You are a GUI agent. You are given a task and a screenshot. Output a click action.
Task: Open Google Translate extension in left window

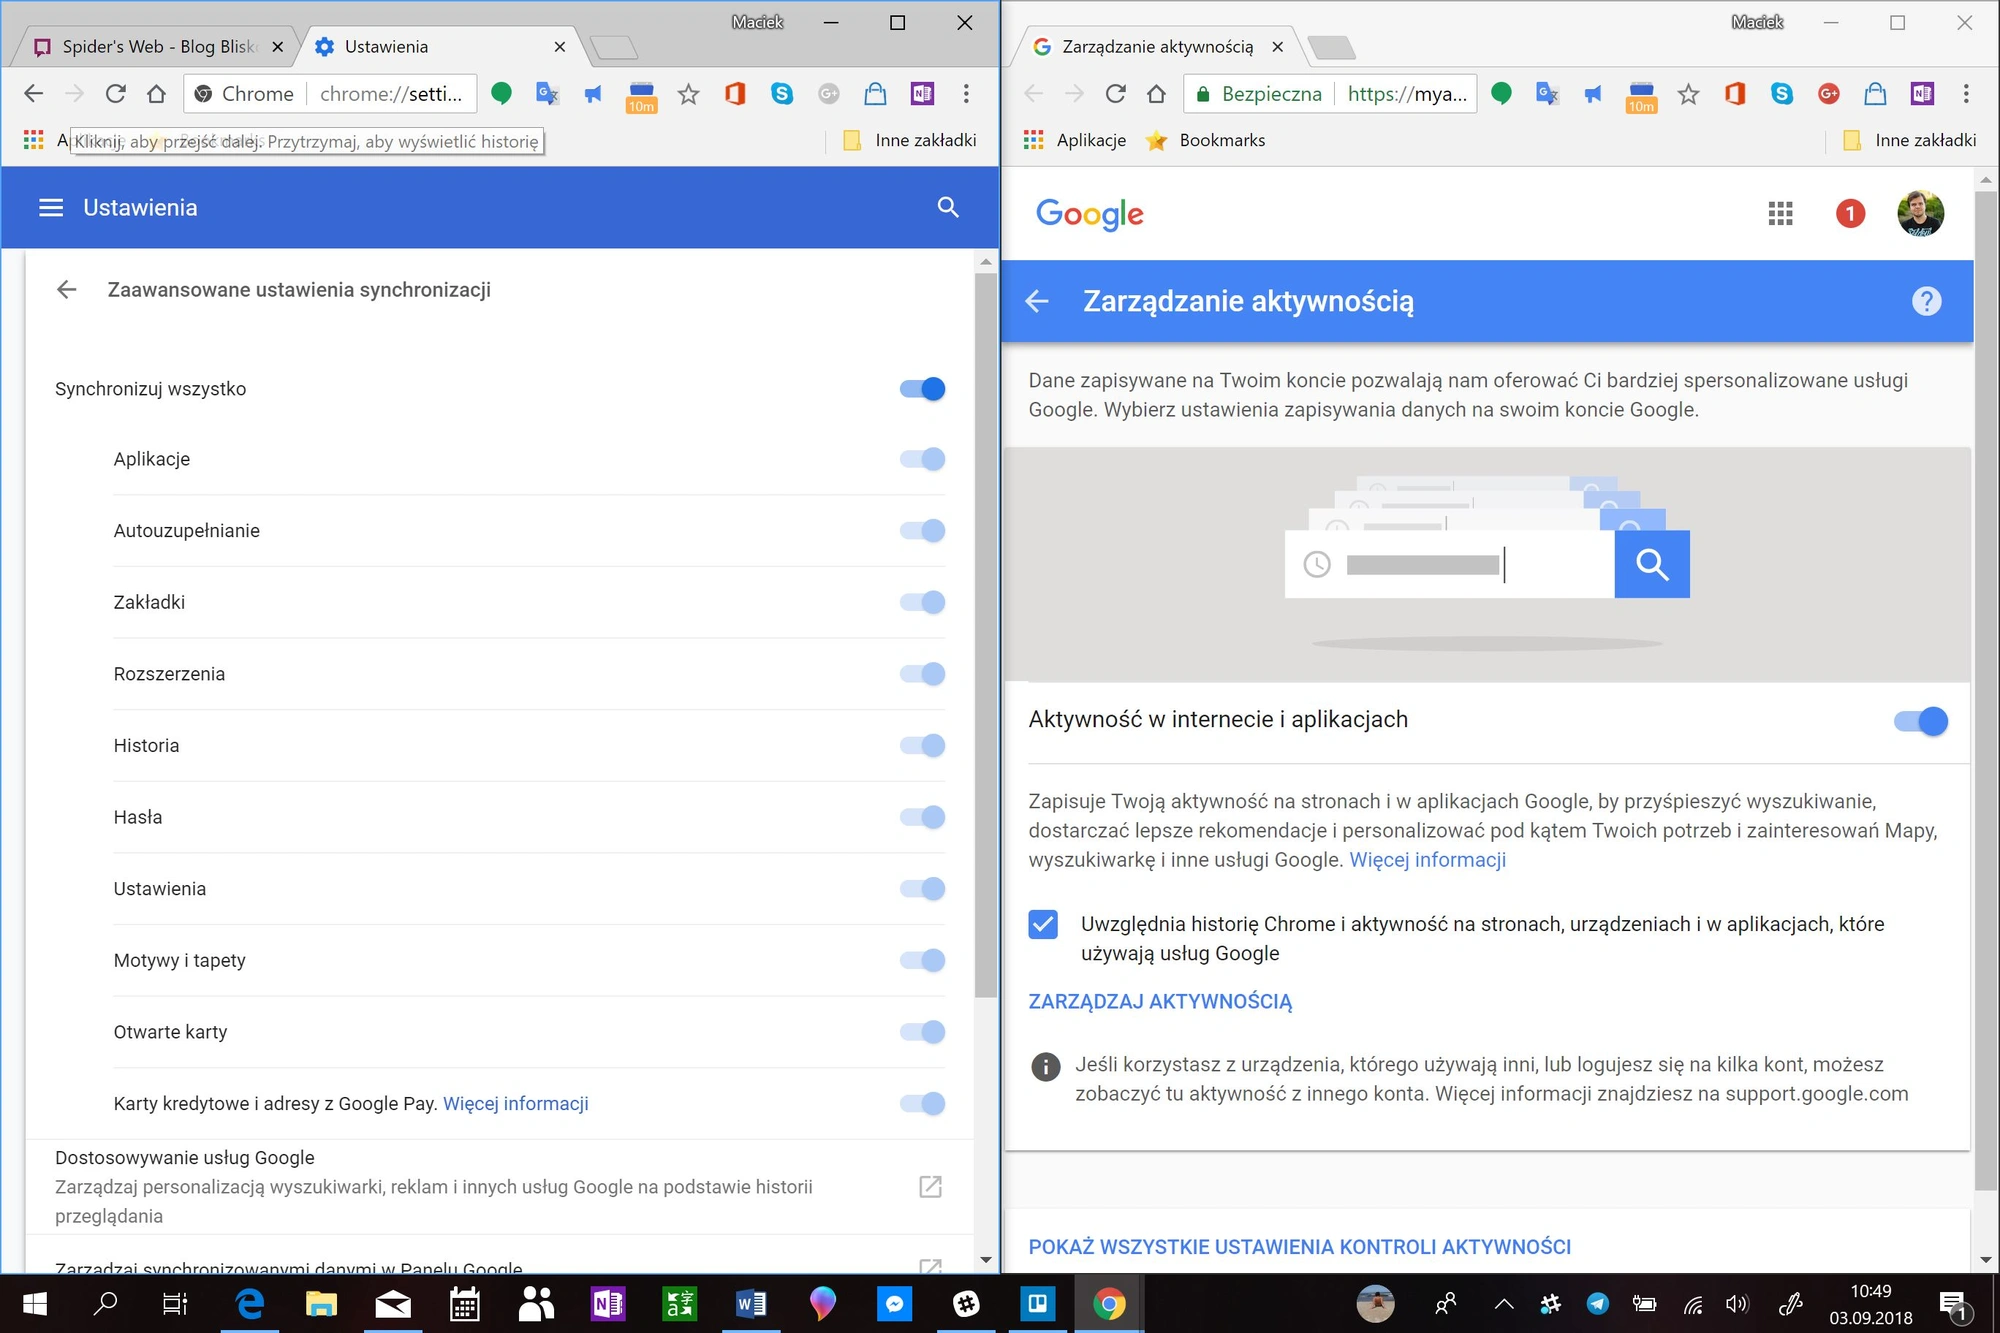(547, 94)
